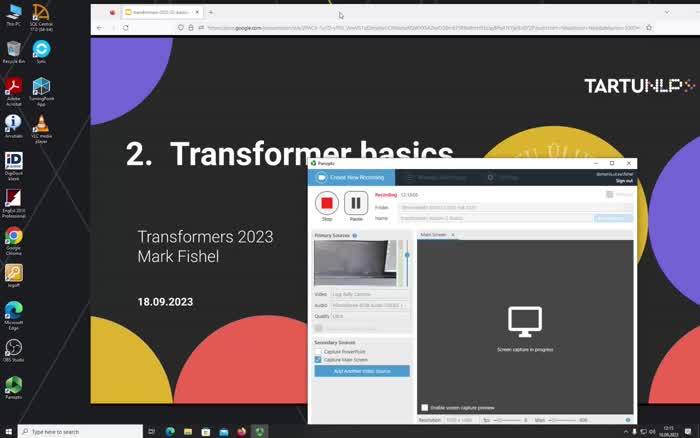
Task: Click the recording Folder field
Action: coord(516,208)
